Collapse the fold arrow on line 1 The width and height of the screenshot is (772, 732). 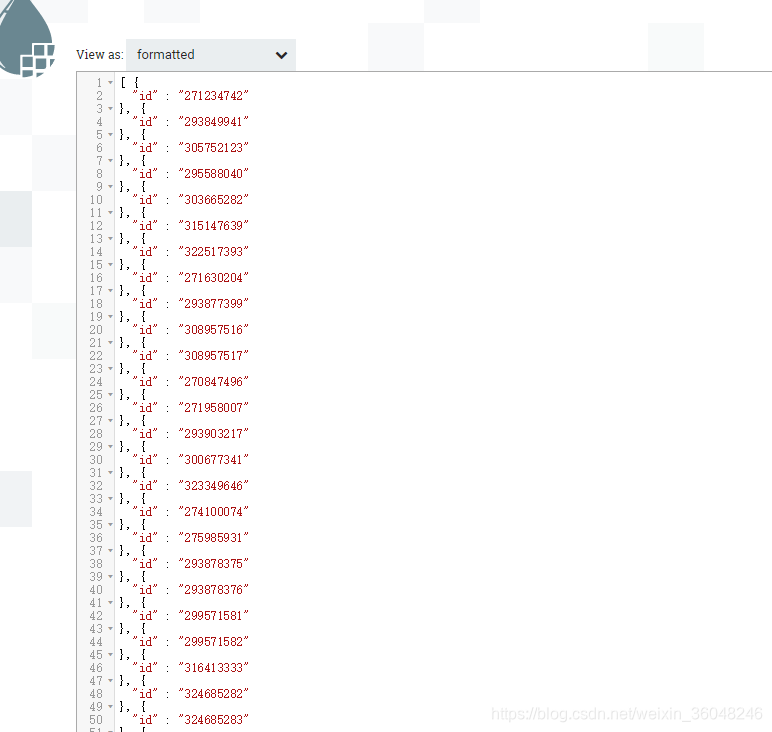tap(110, 83)
